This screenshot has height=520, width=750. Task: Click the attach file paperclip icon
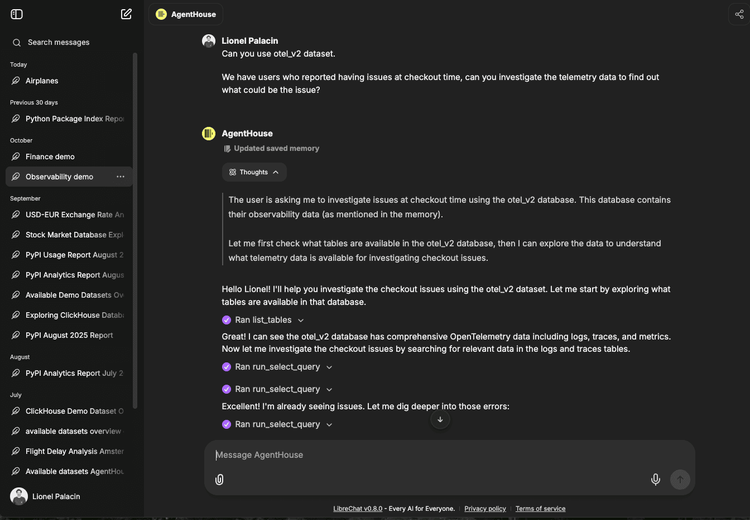click(219, 479)
